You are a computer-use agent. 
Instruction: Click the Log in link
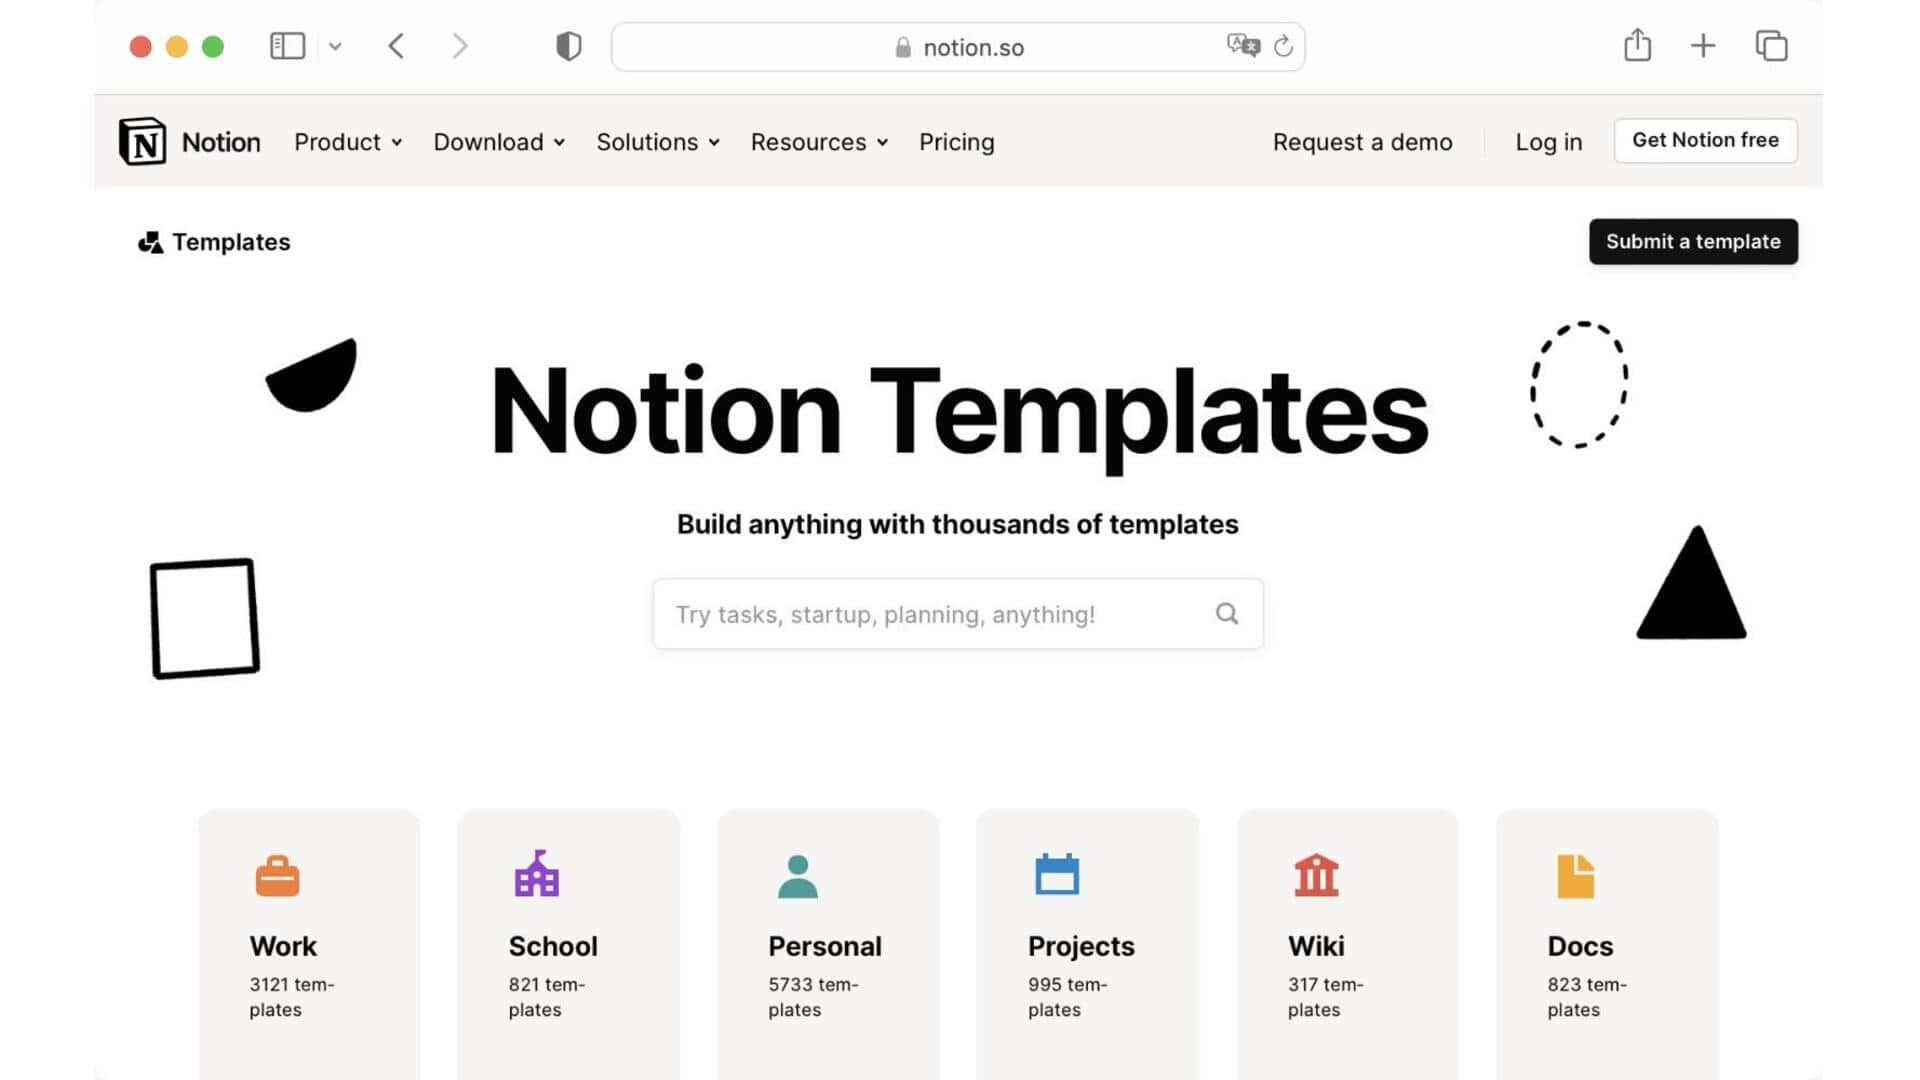[x=1549, y=141]
